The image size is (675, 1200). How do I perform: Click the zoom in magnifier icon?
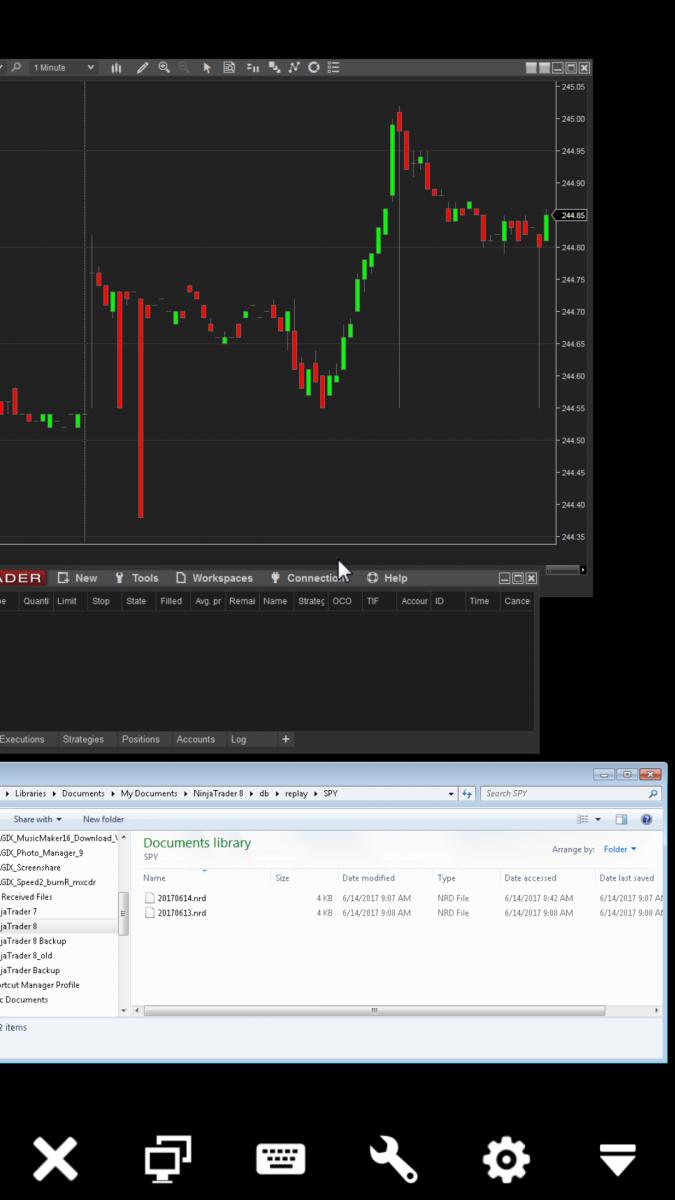pyautogui.click(x=164, y=68)
